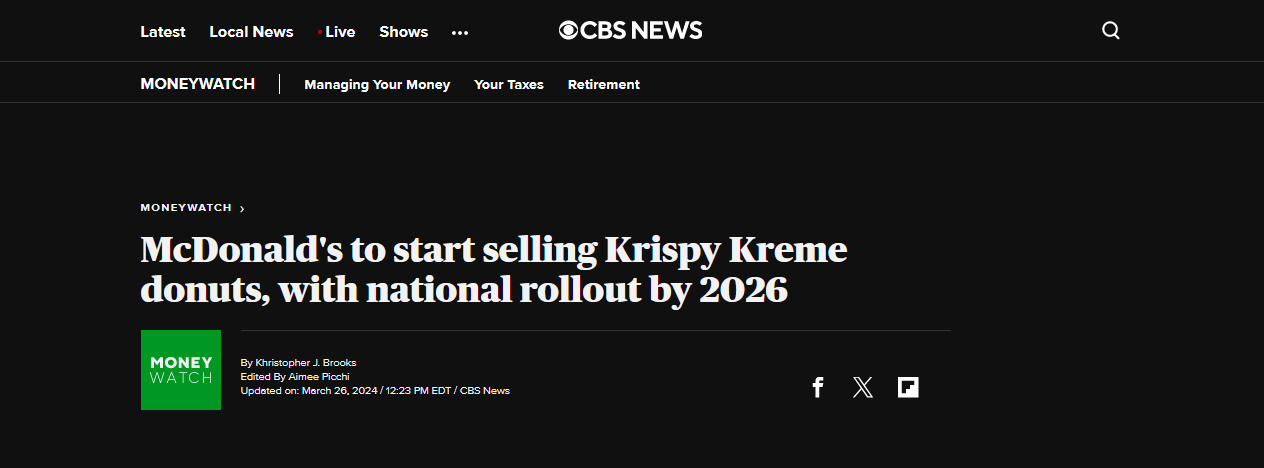1264x468 pixels.
Task: Open author Khristopher J. Brooks profile
Action: 306,362
